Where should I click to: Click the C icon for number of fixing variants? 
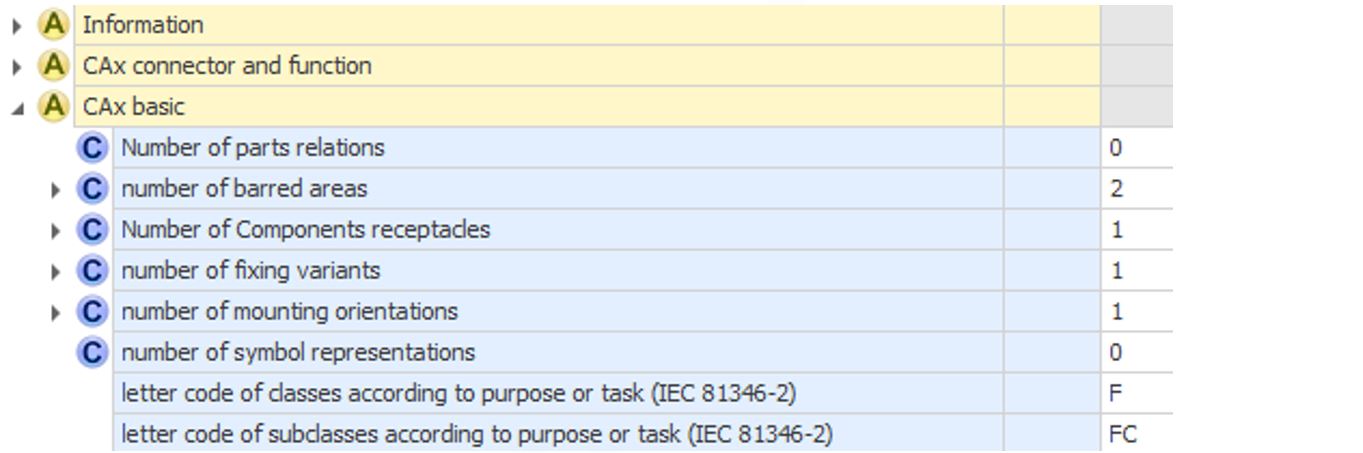[x=92, y=271]
